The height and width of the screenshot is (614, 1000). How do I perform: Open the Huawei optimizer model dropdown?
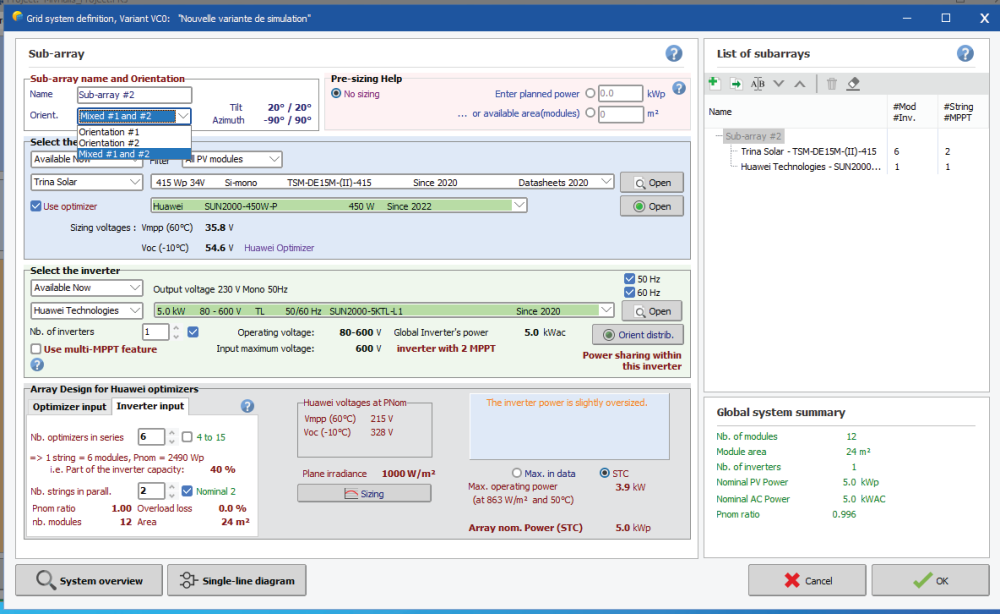tap(517, 206)
